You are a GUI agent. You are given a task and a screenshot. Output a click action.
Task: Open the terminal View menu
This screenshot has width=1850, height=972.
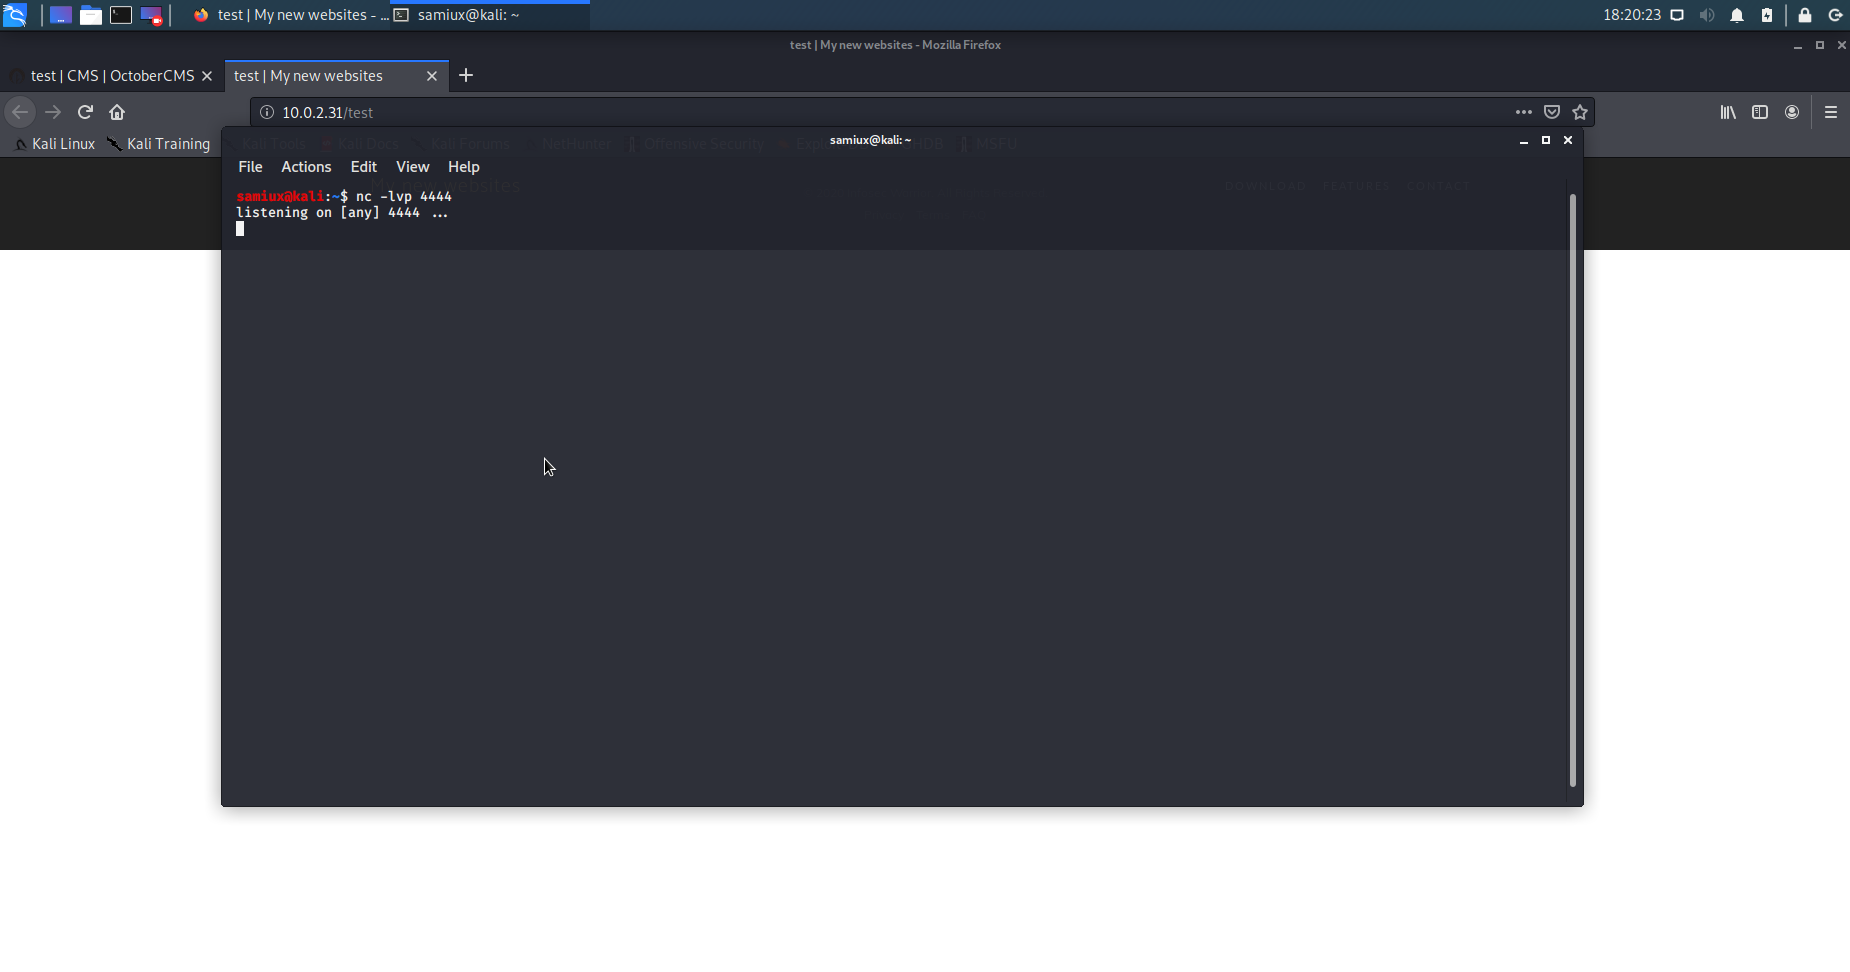413,167
